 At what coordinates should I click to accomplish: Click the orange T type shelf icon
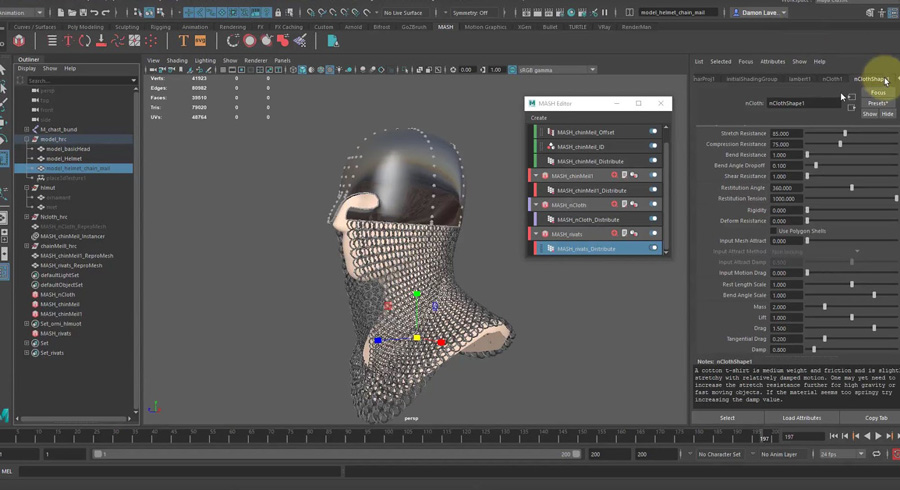[183, 41]
